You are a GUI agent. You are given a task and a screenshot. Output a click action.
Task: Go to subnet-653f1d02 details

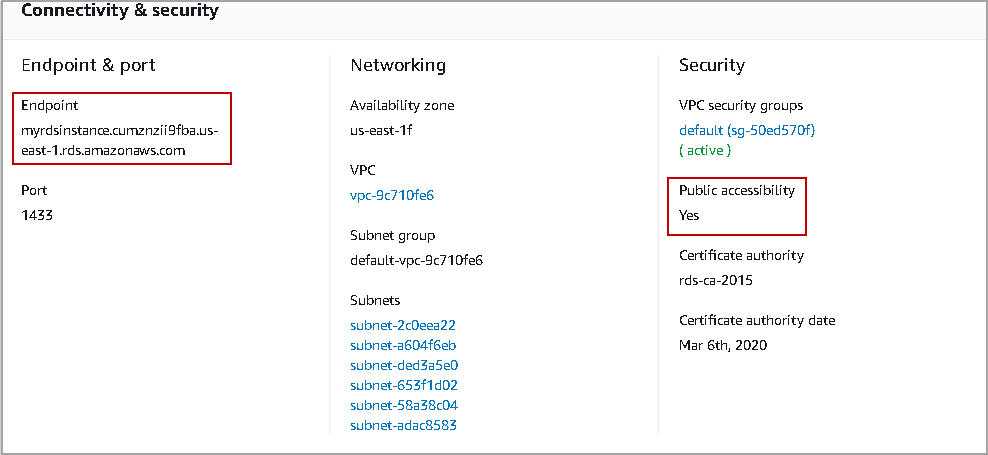click(x=403, y=385)
